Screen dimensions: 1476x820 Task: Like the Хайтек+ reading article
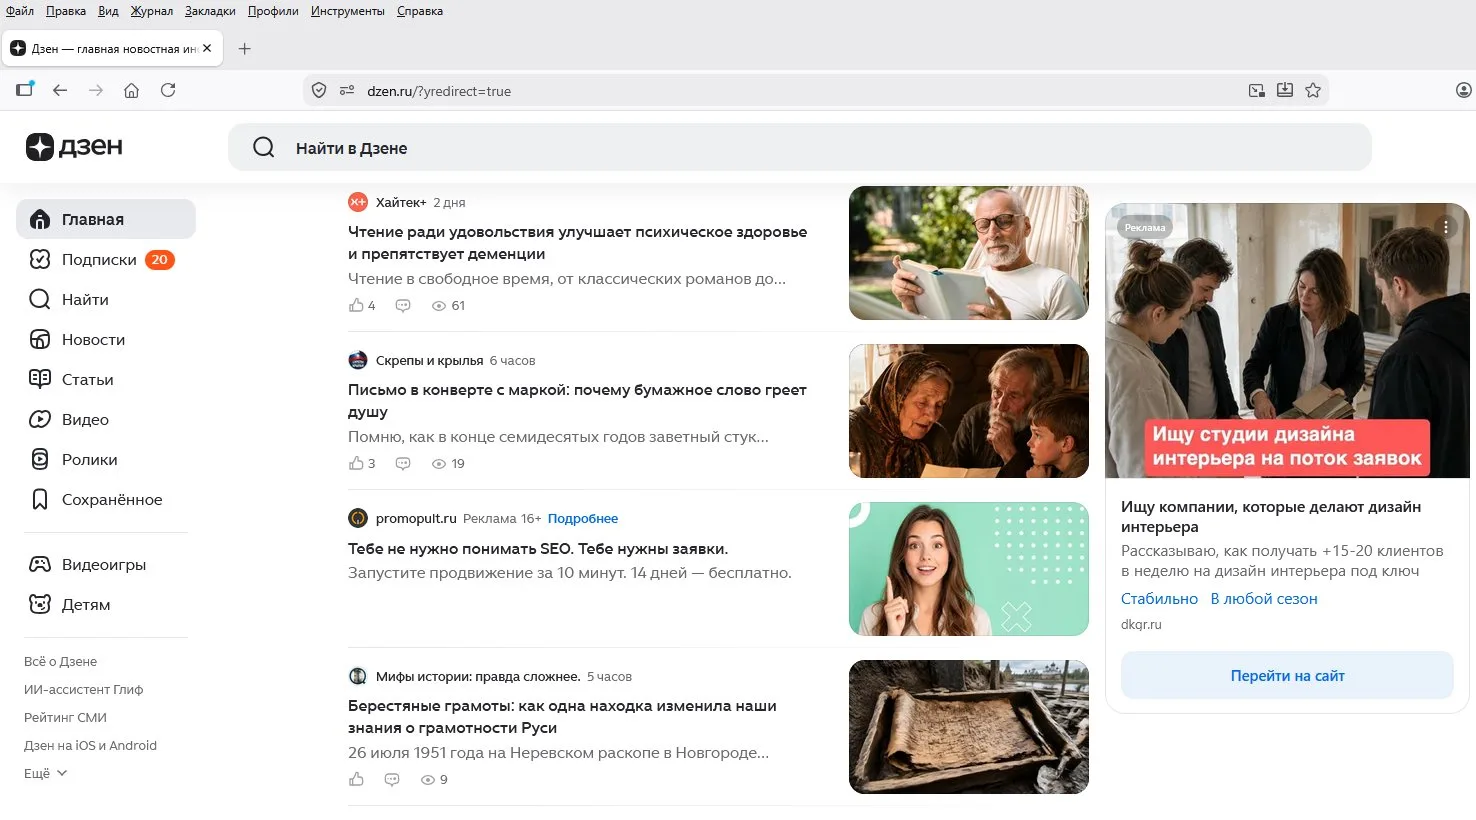356,305
